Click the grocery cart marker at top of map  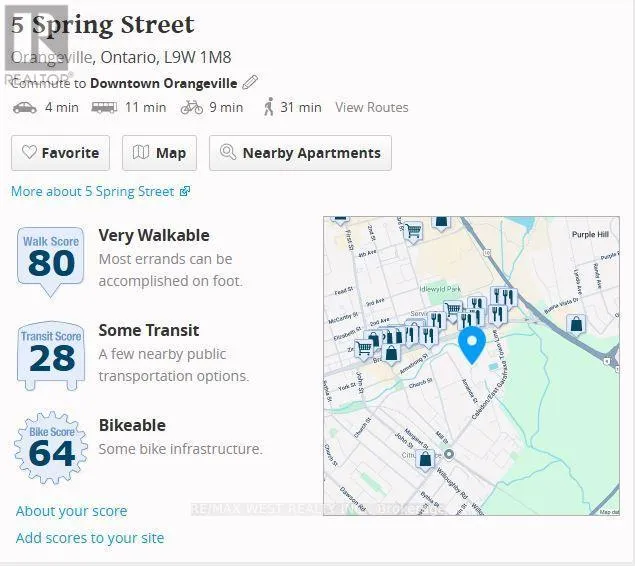[413, 232]
